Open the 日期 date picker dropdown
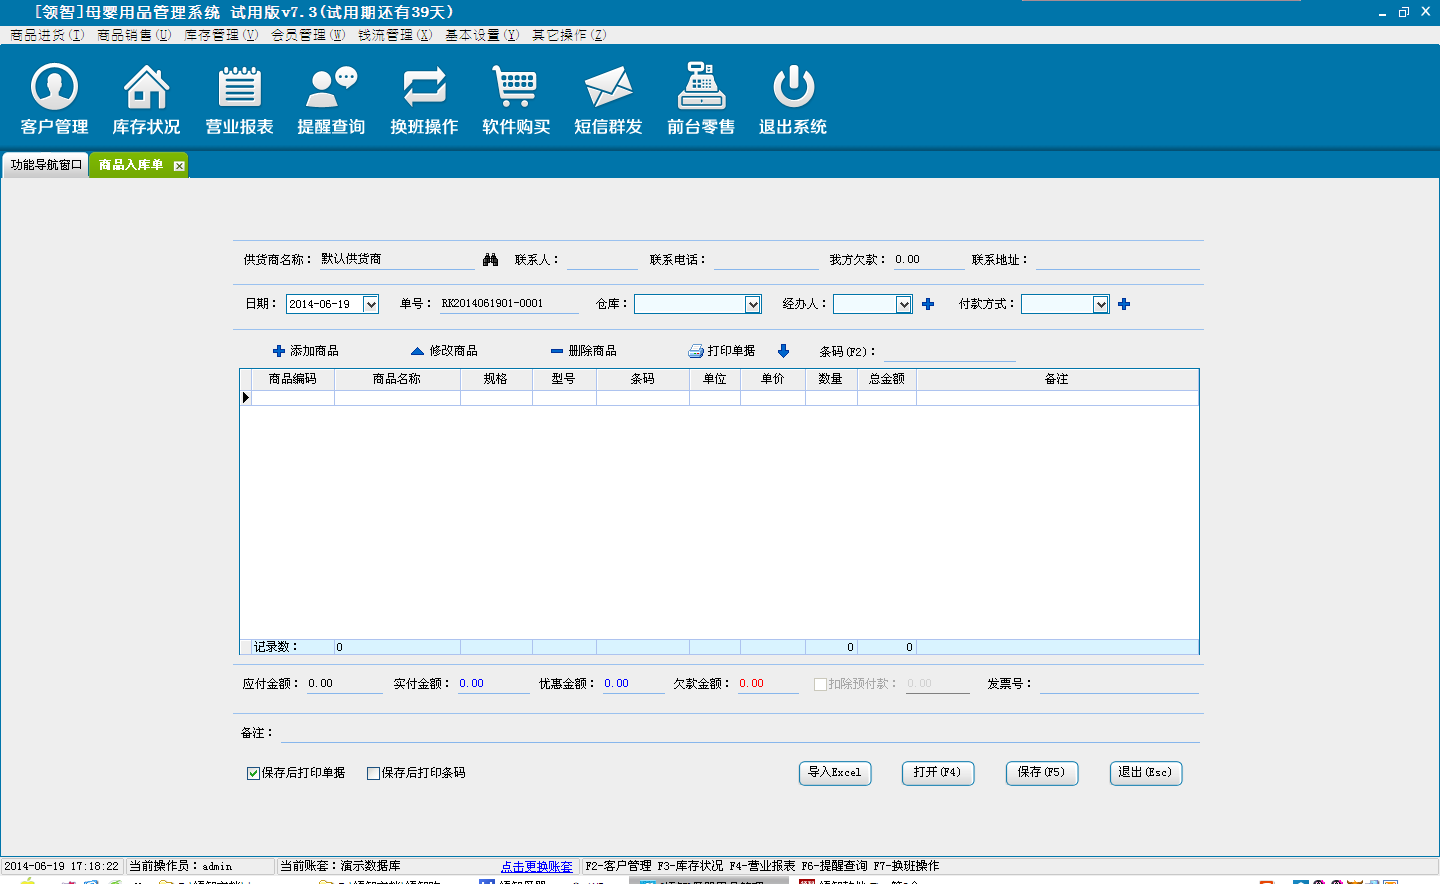The width and height of the screenshot is (1440, 884). tap(370, 304)
